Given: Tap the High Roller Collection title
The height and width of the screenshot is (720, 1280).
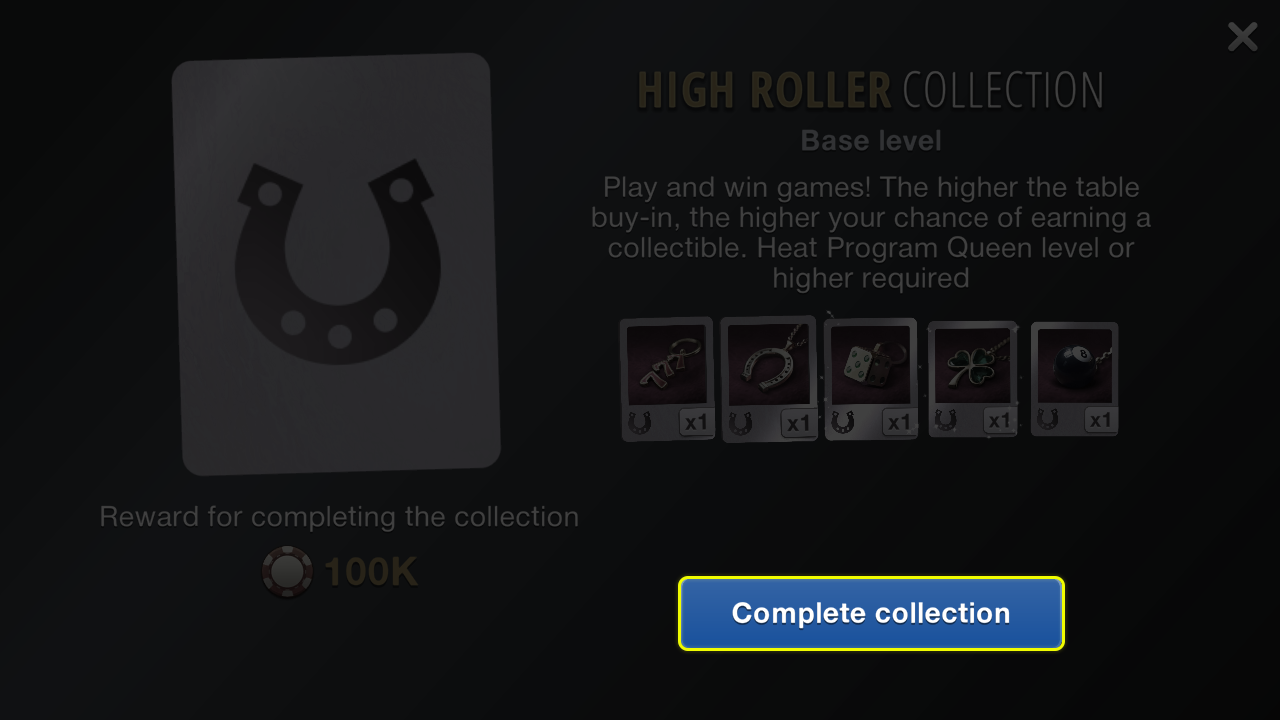Looking at the screenshot, I should [x=870, y=91].
